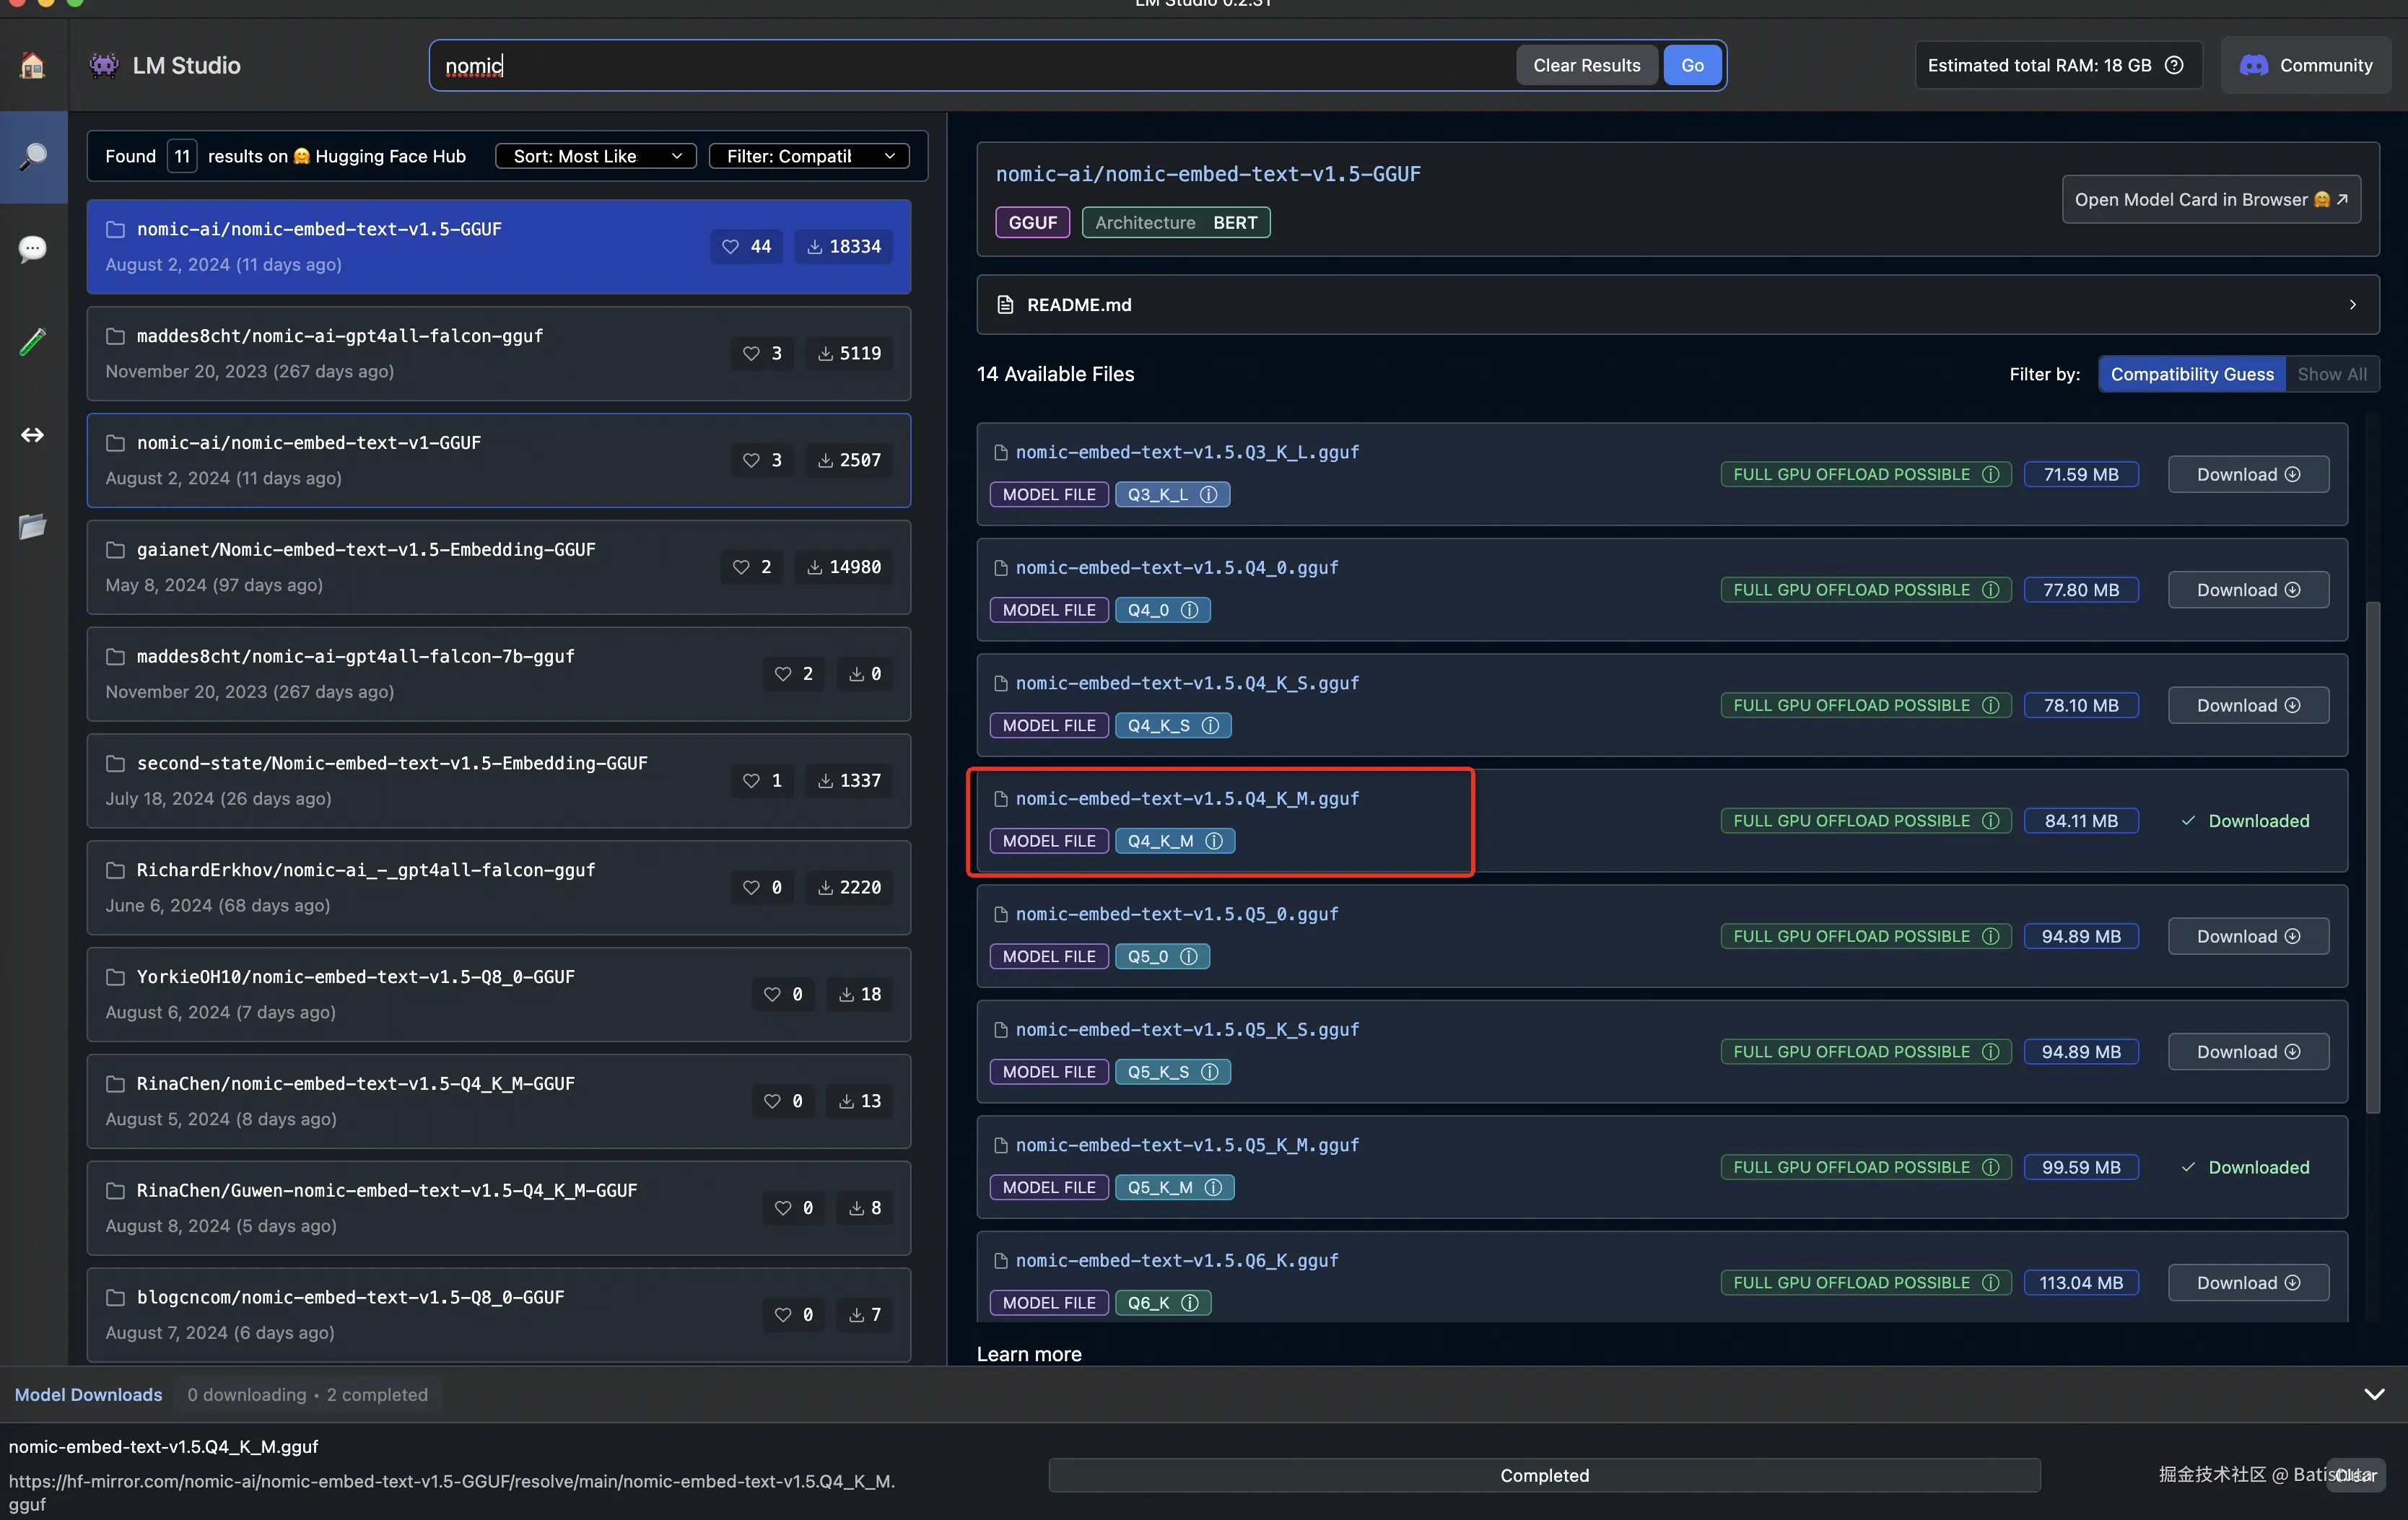Click the RAM estimate help icon
Image resolution: width=2408 pixels, height=1520 pixels.
click(2174, 65)
